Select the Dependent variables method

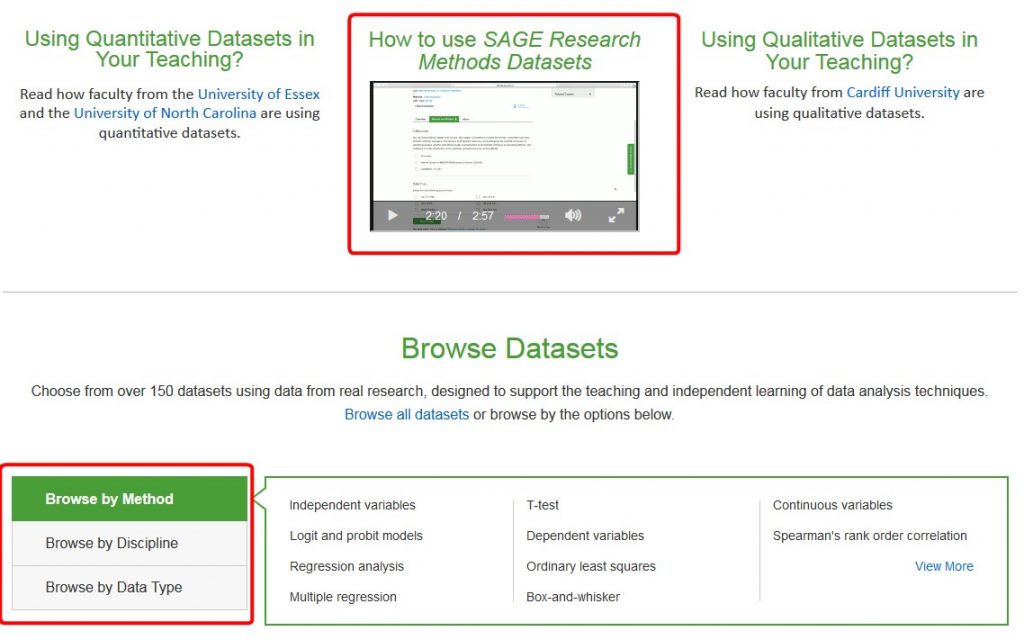point(585,536)
